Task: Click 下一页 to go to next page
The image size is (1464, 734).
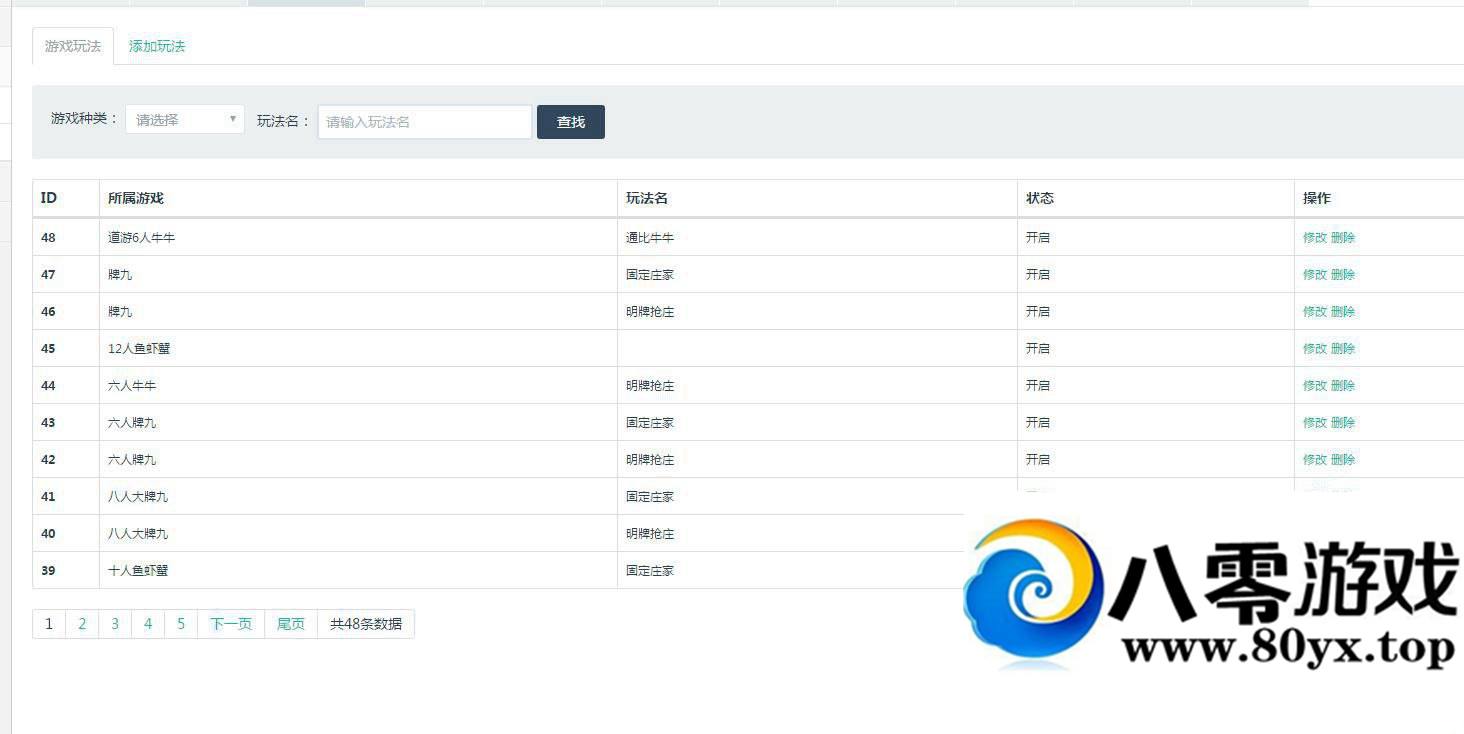Action: (x=231, y=624)
